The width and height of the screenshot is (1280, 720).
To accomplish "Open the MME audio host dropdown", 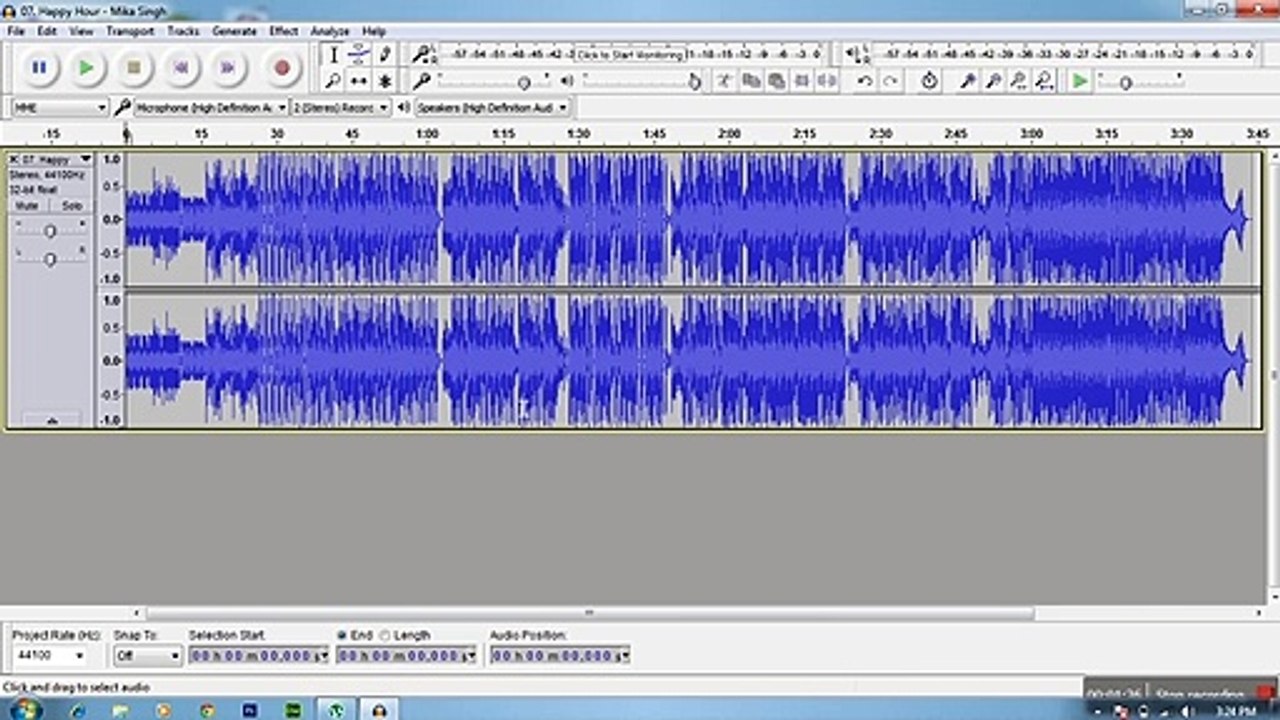I will (60, 107).
